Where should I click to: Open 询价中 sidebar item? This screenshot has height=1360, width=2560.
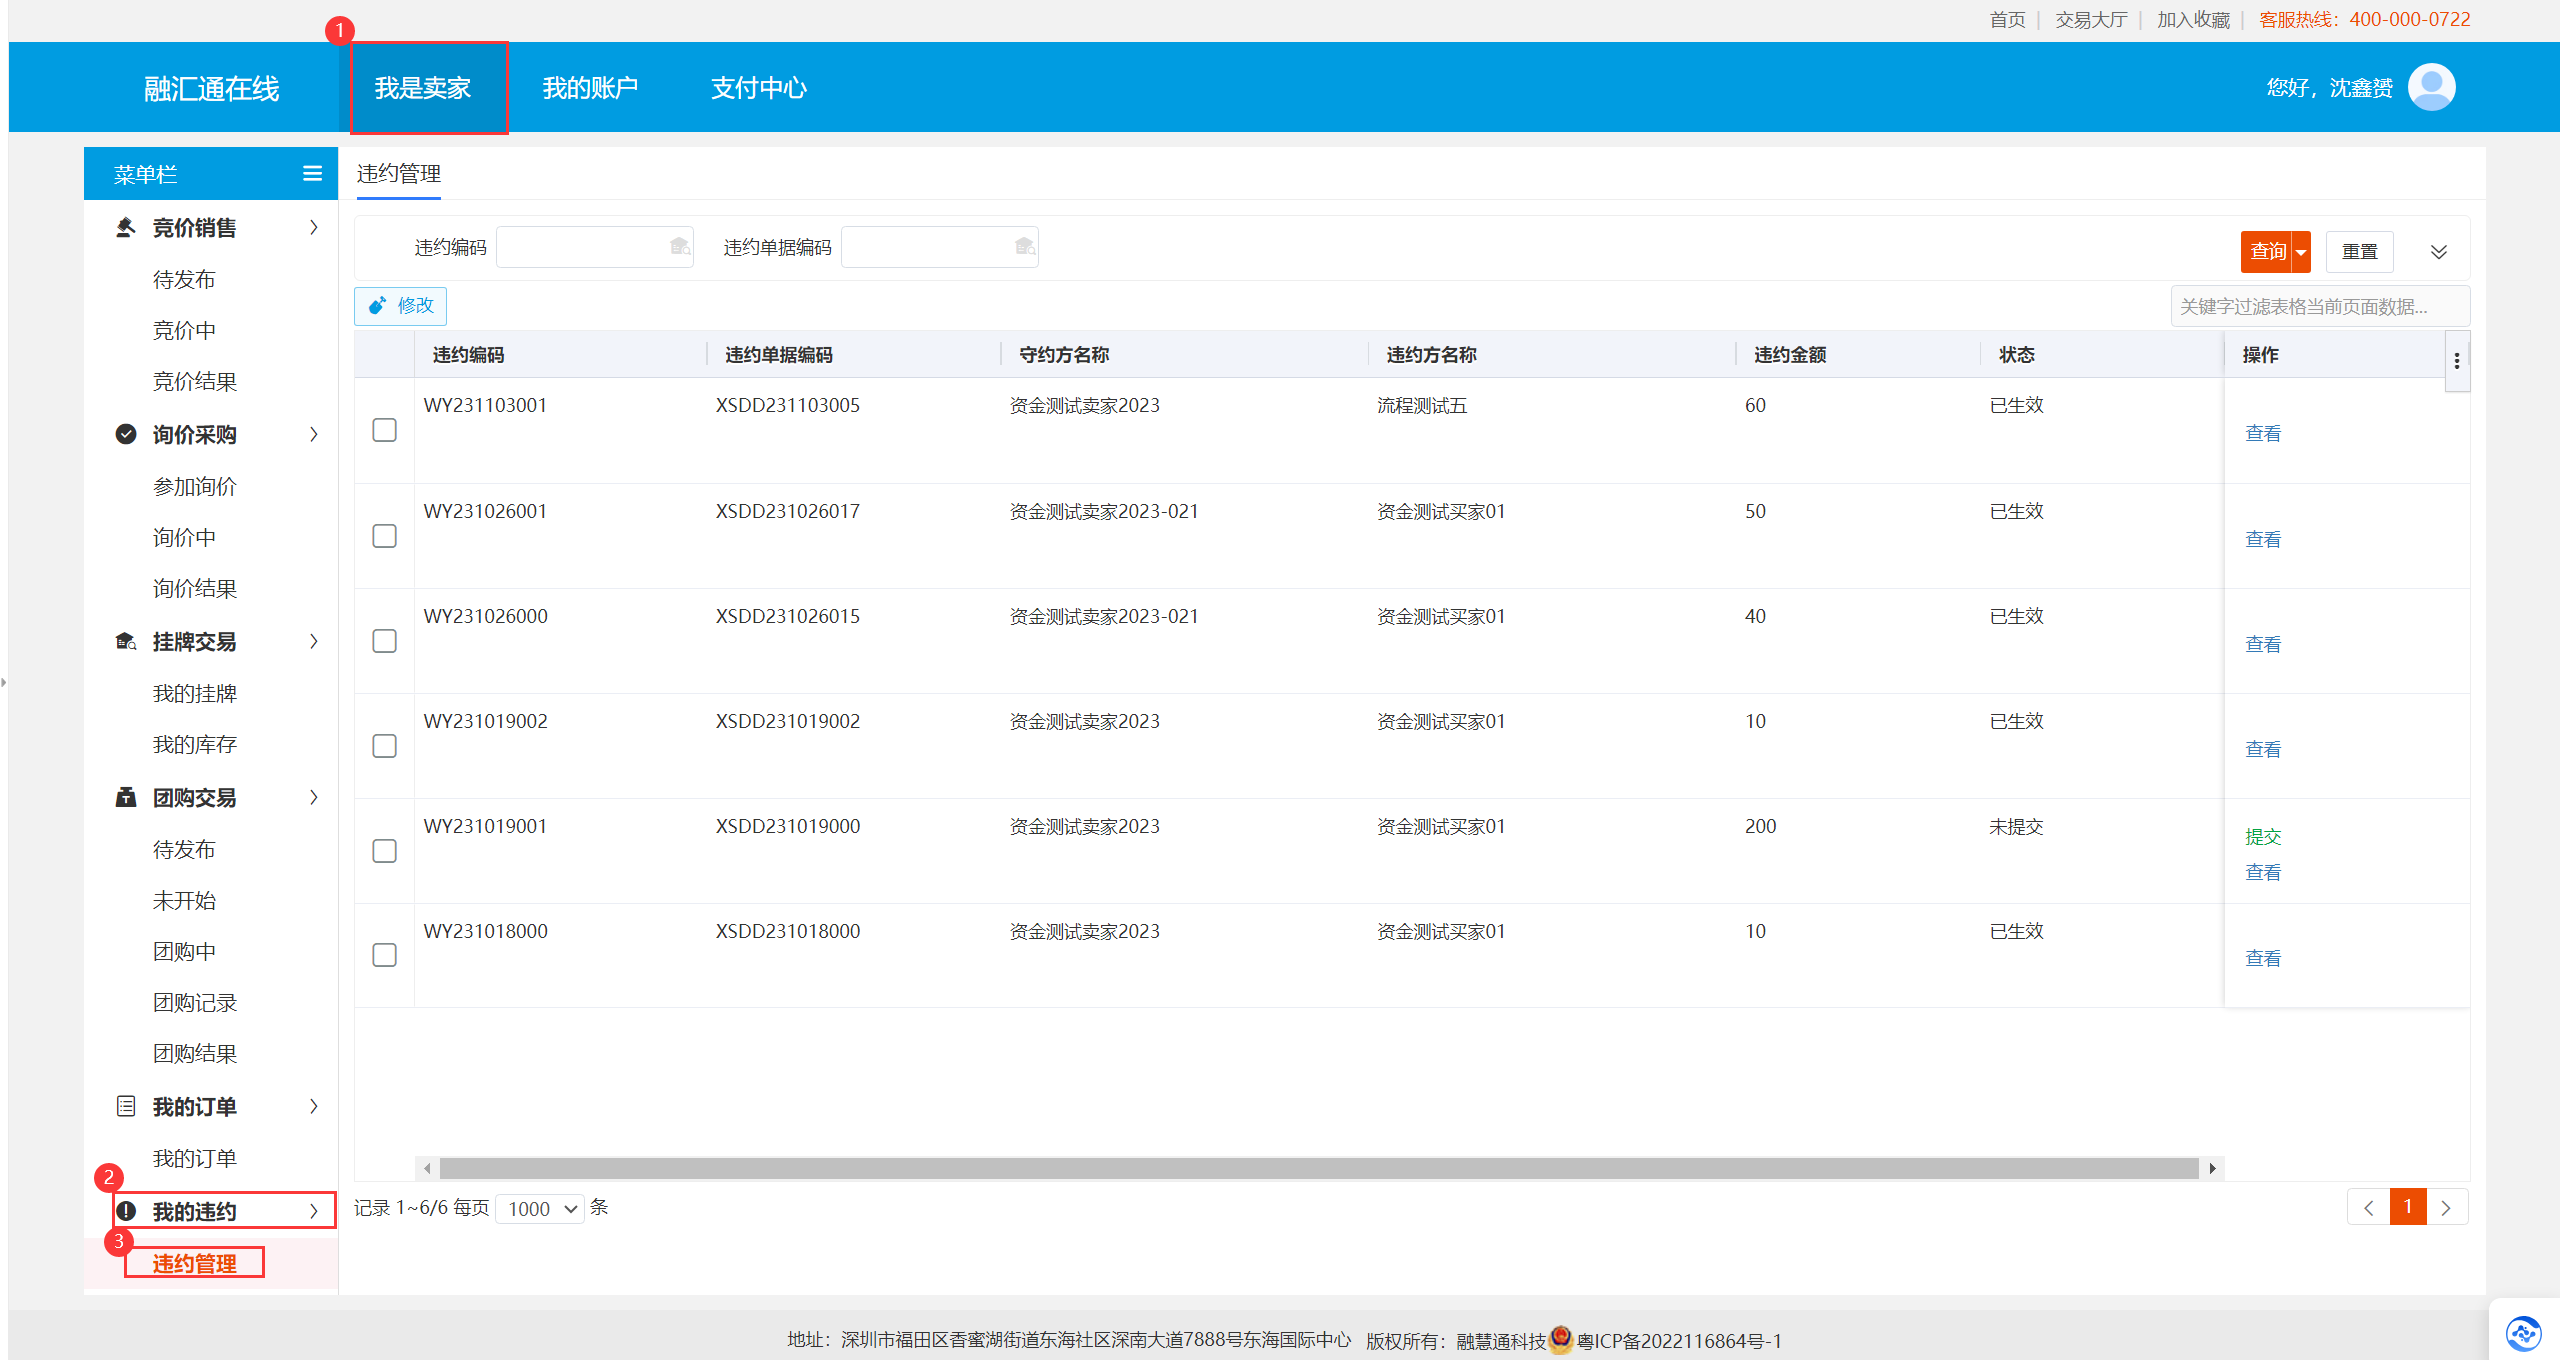[184, 537]
